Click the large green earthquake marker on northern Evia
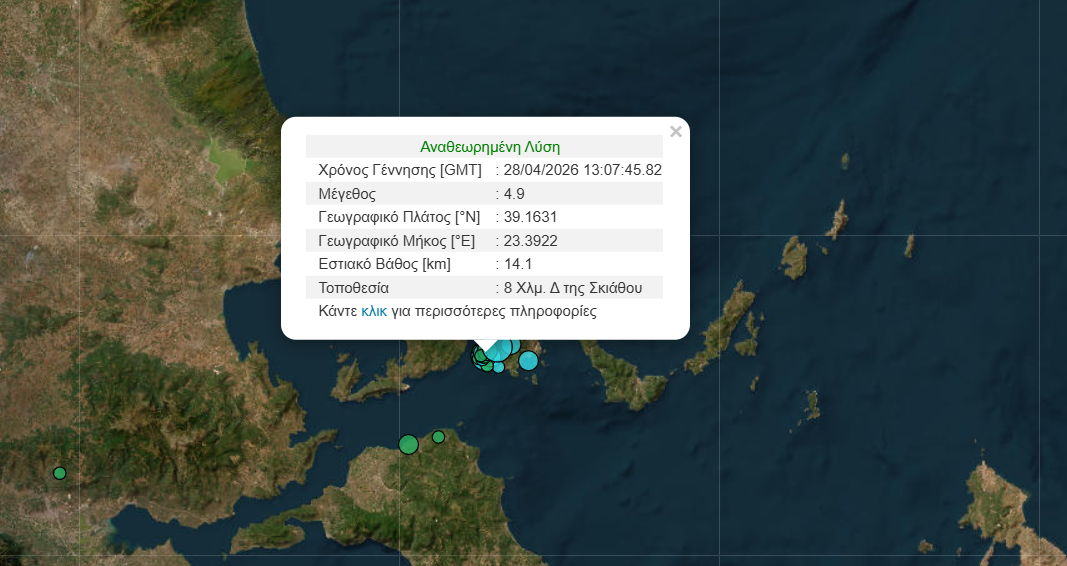Viewport: 1067px width, 566px height. coord(408,444)
